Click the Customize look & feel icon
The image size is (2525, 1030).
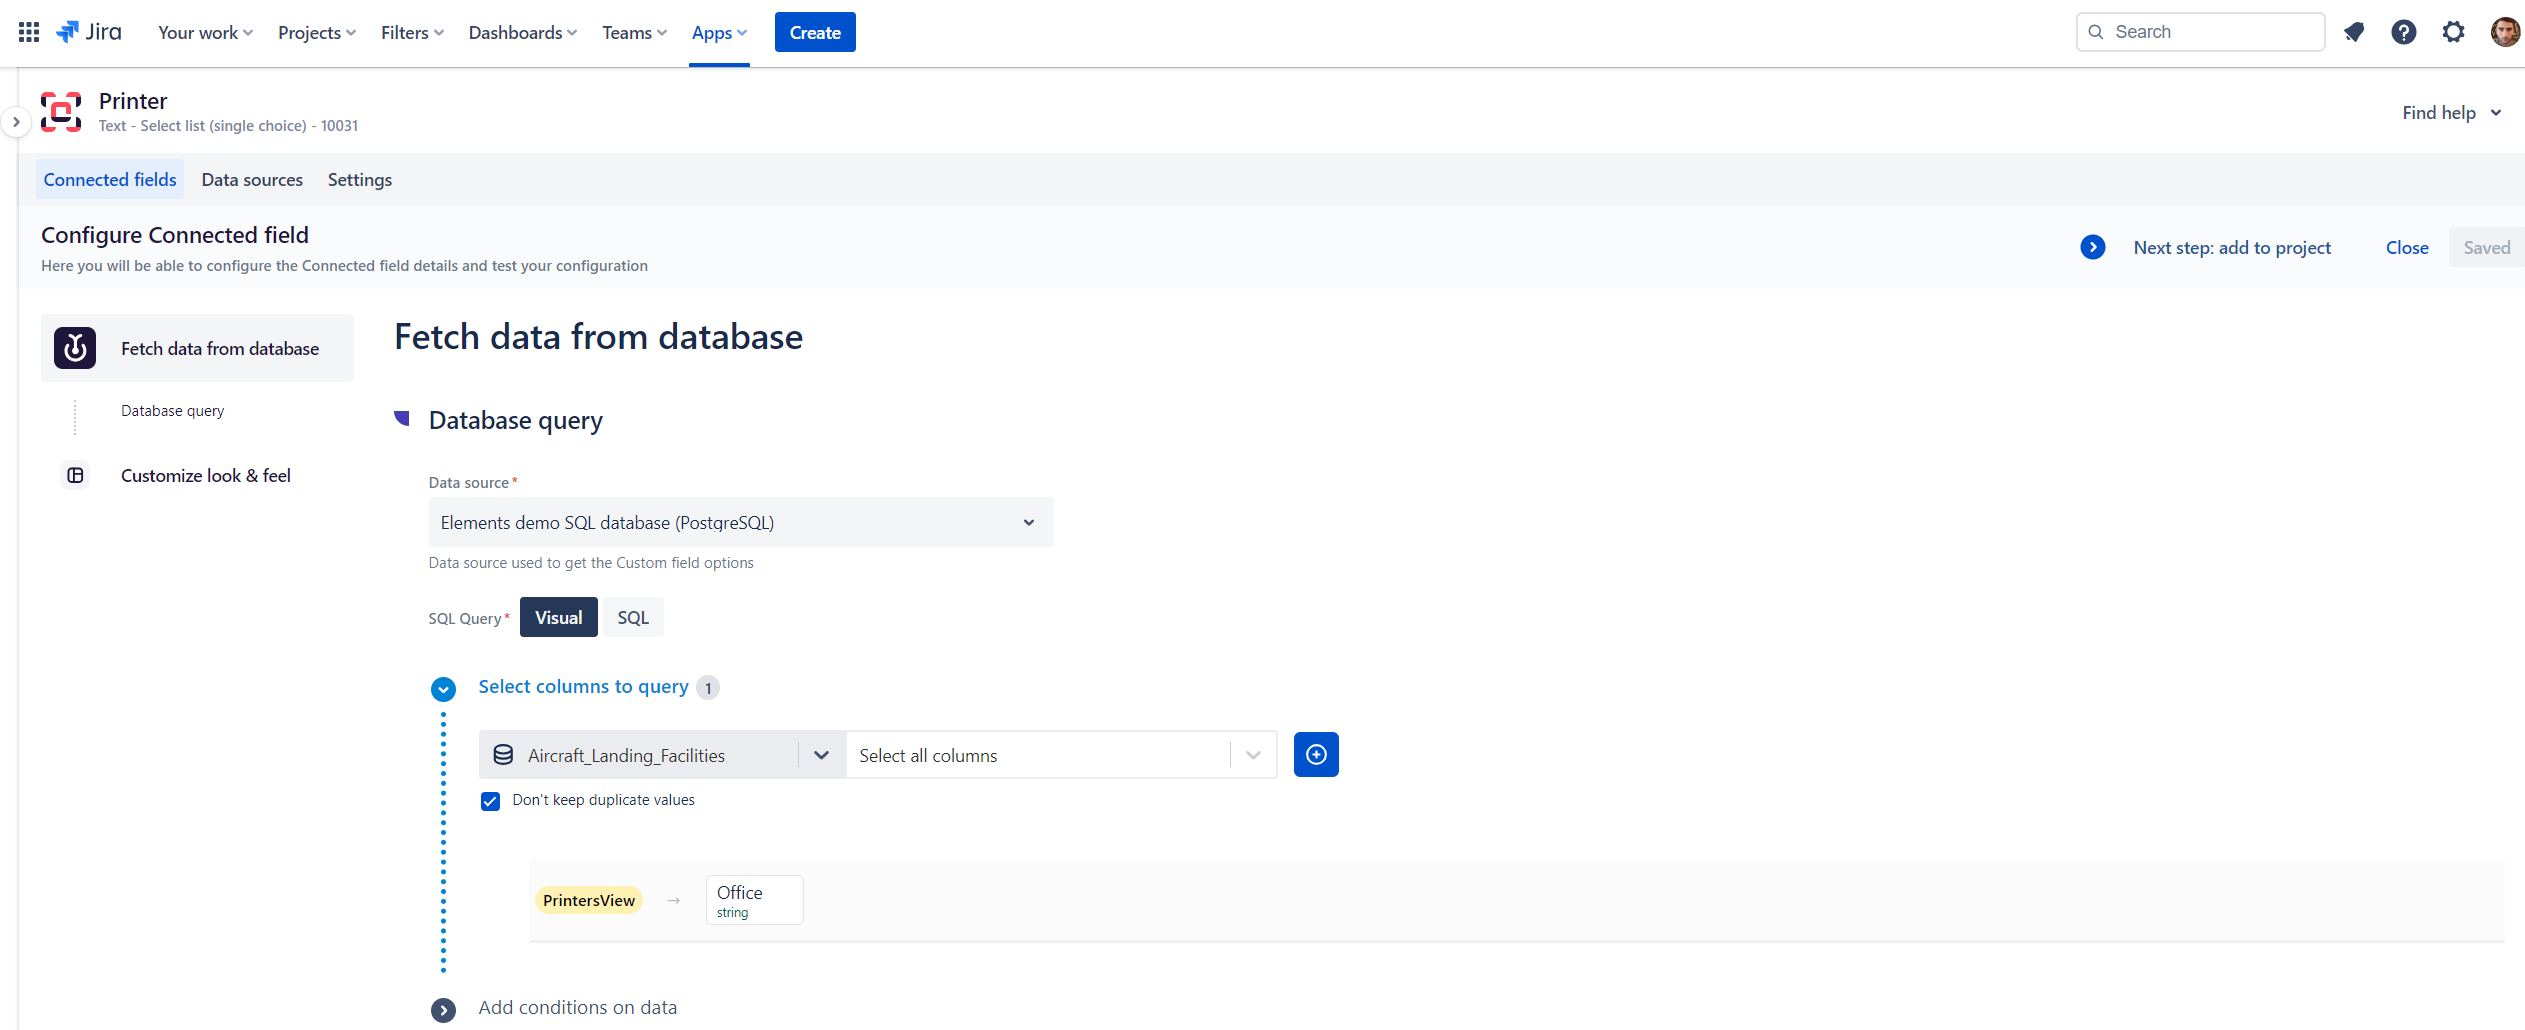pyautogui.click(x=75, y=476)
